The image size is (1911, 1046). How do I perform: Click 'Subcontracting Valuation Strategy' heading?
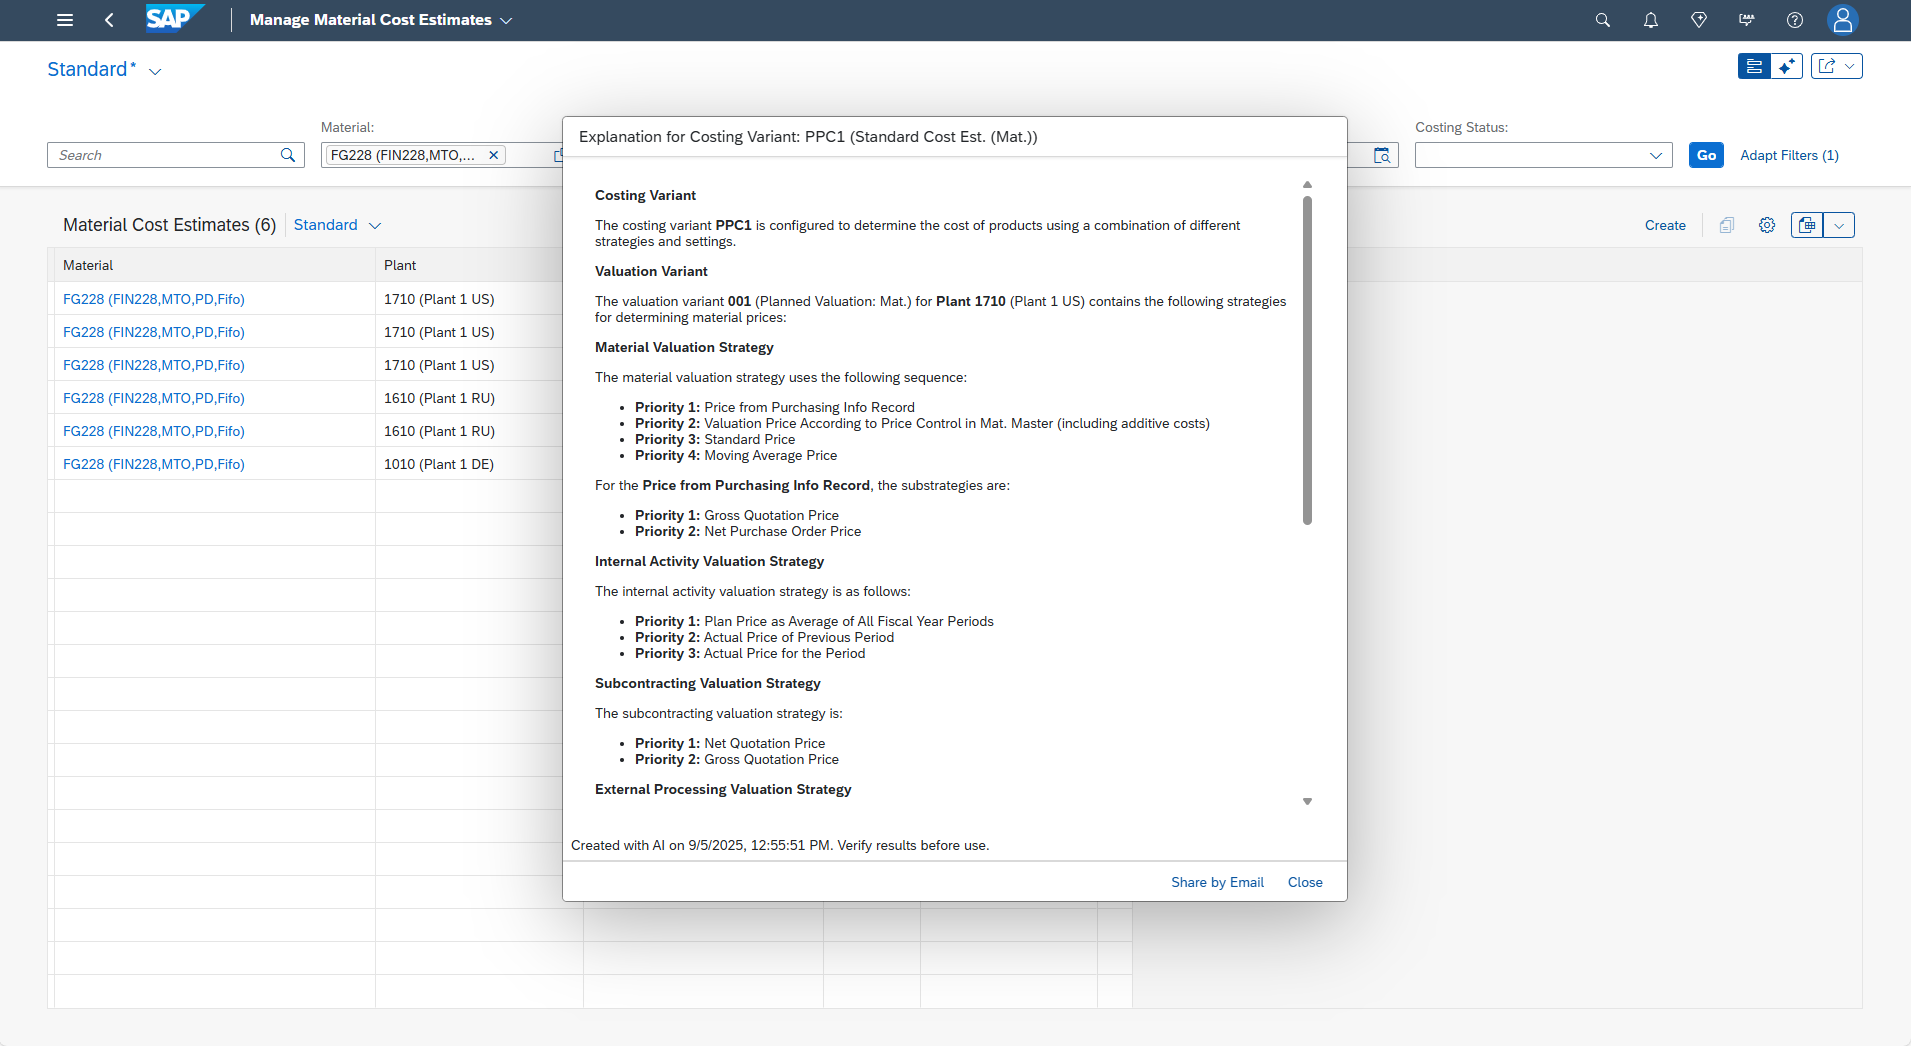click(x=707, y=683)
